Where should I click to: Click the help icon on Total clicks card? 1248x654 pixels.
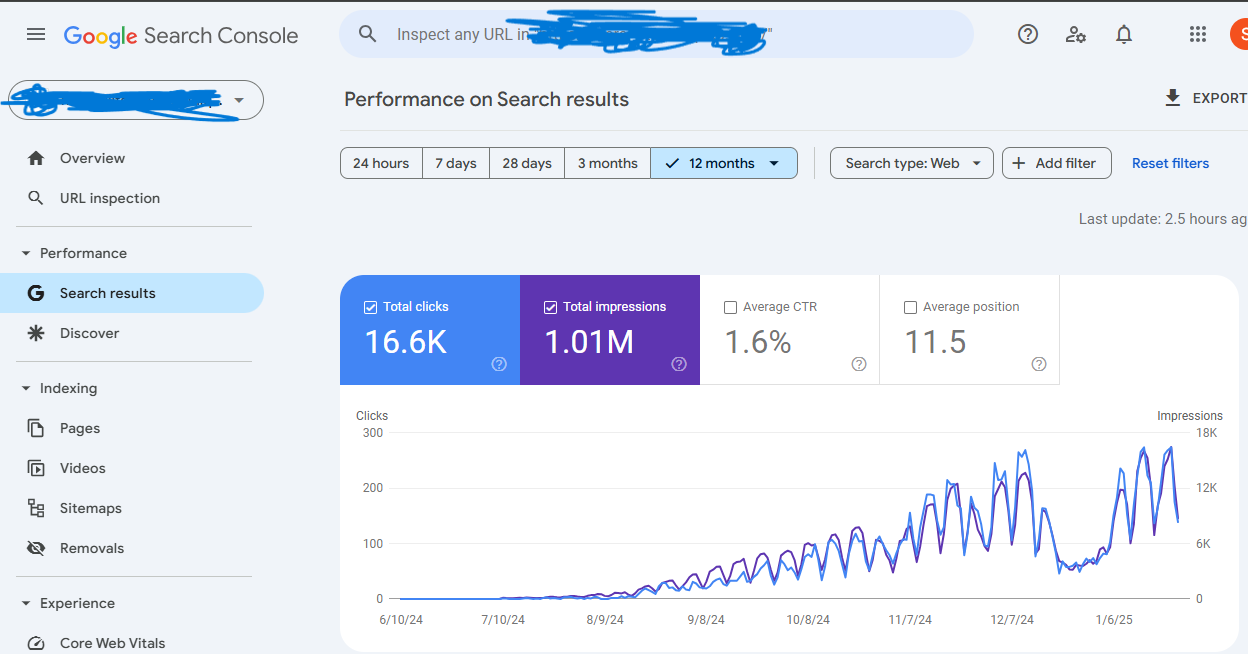click(x=499, y=364)
